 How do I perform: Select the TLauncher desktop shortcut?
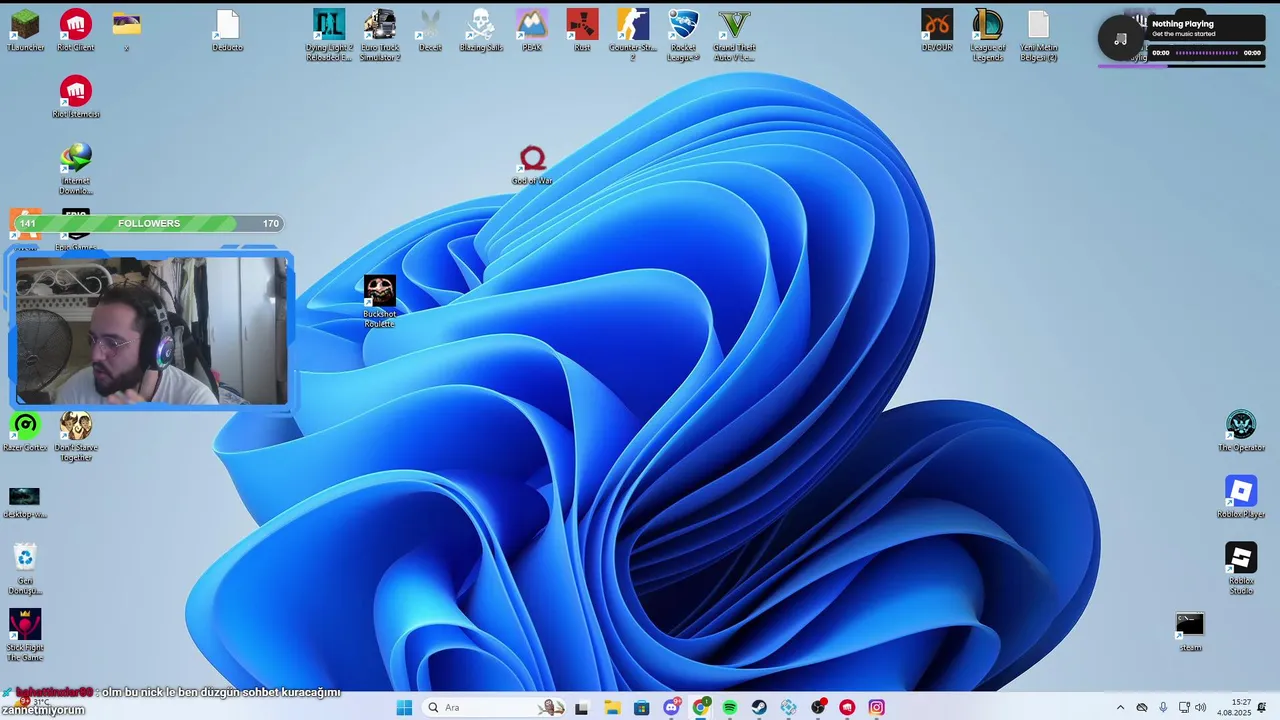tap(25, 30)
